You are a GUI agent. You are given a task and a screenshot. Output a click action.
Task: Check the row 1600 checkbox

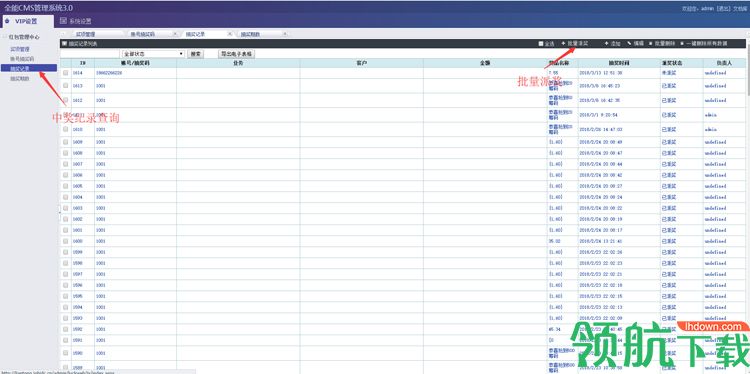66,241
